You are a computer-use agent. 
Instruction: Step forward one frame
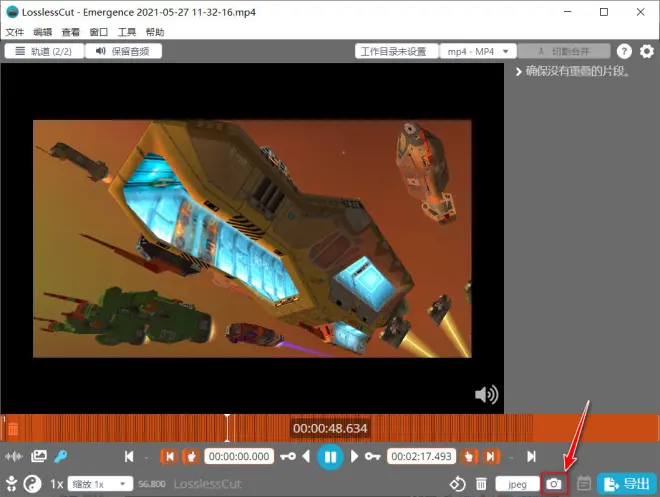tap(354, 457)
